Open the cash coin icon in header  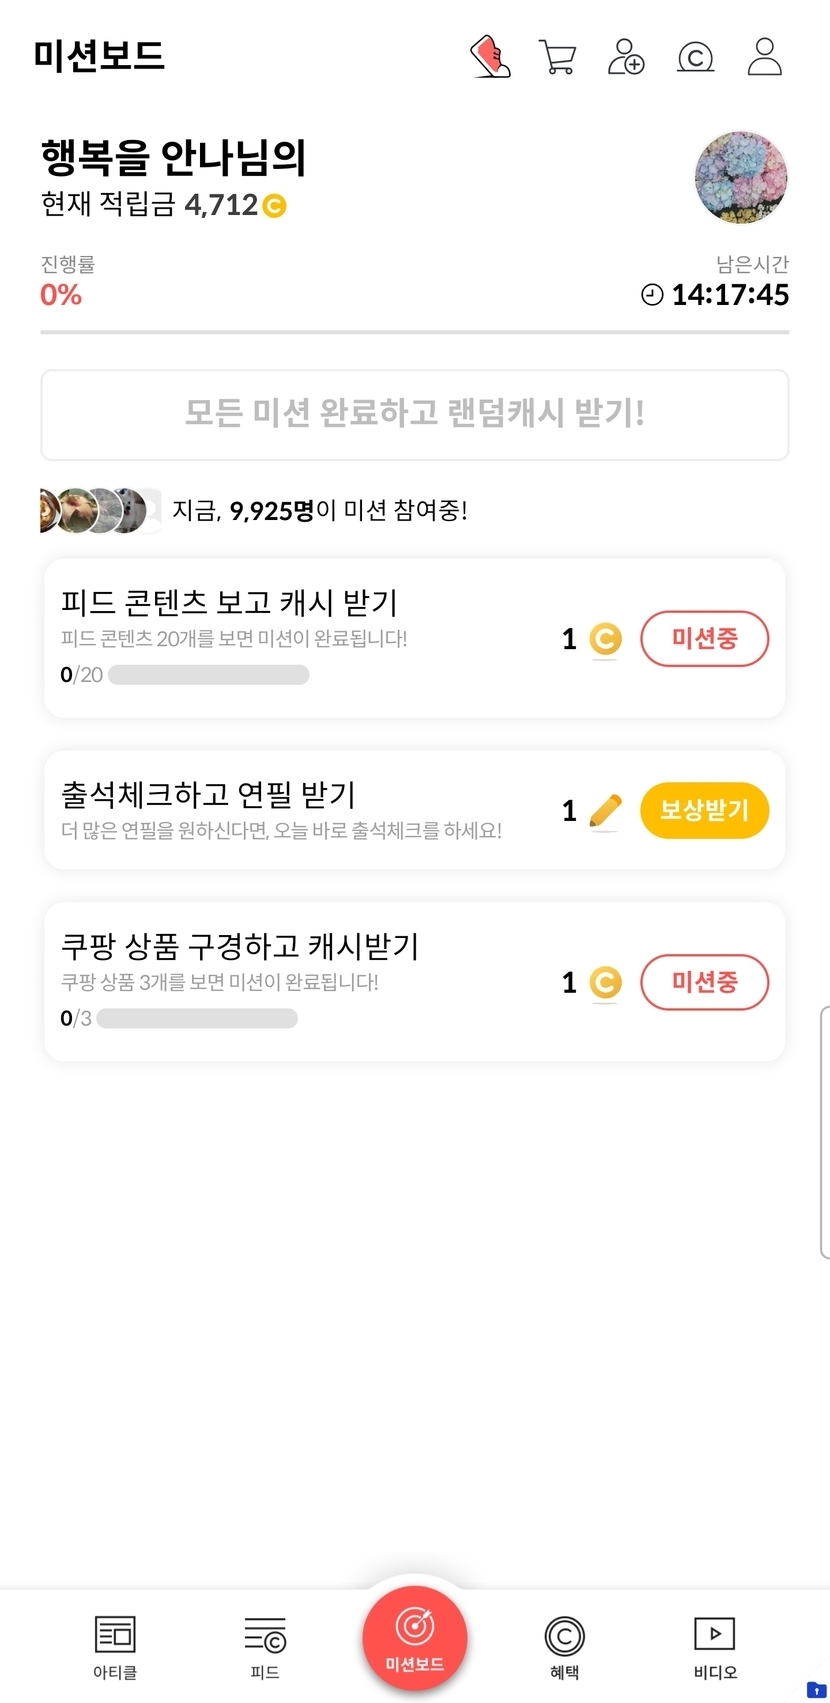click(x=695, y=57)
